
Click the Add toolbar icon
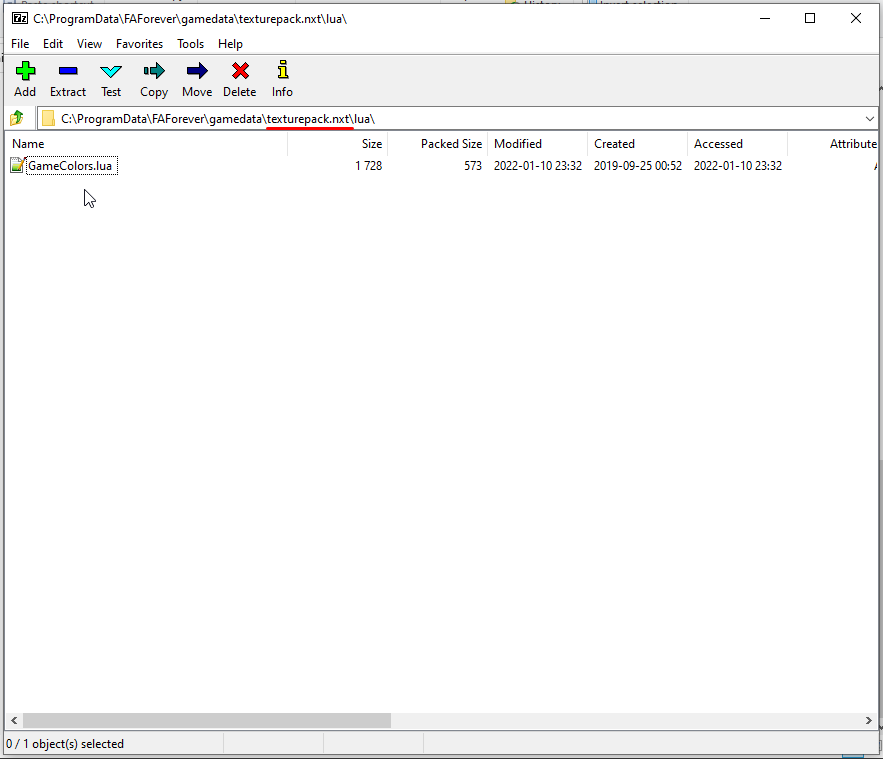pos(25,71)
